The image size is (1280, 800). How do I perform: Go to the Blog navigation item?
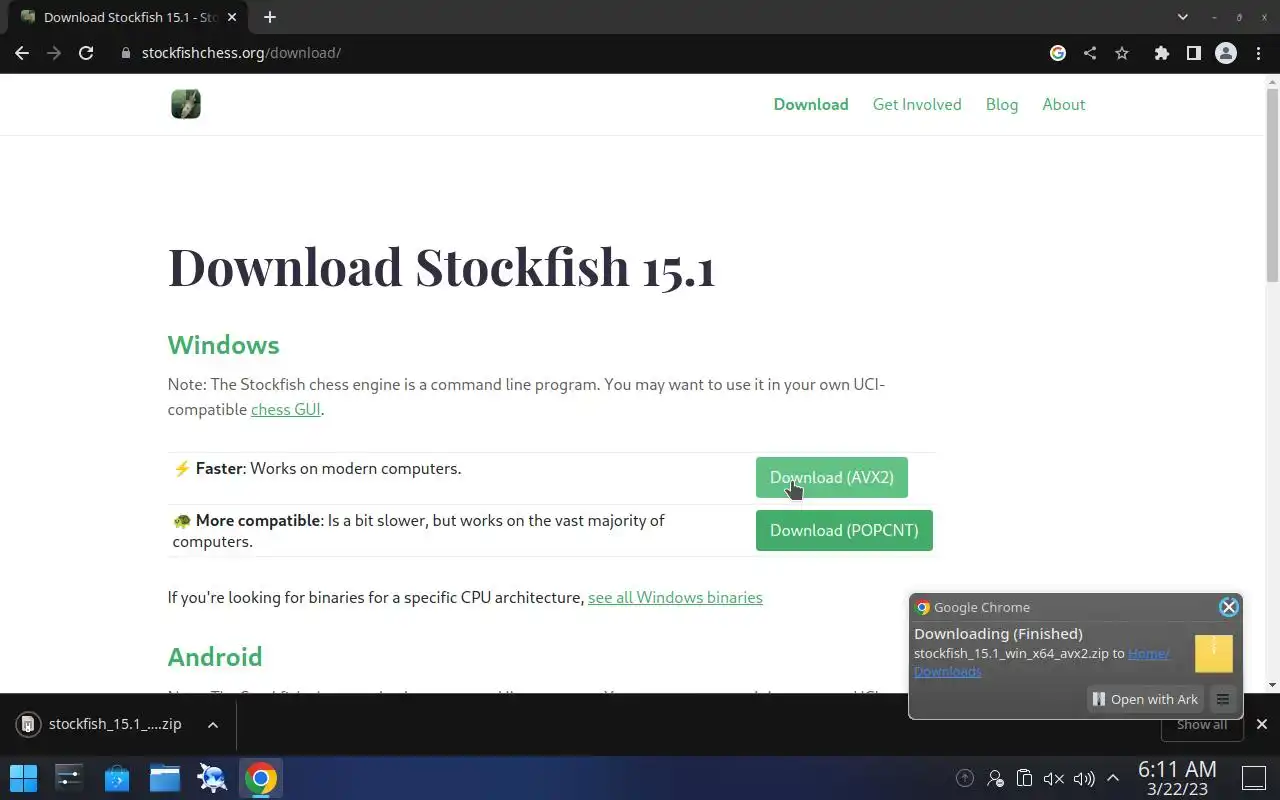(1002, 104)
